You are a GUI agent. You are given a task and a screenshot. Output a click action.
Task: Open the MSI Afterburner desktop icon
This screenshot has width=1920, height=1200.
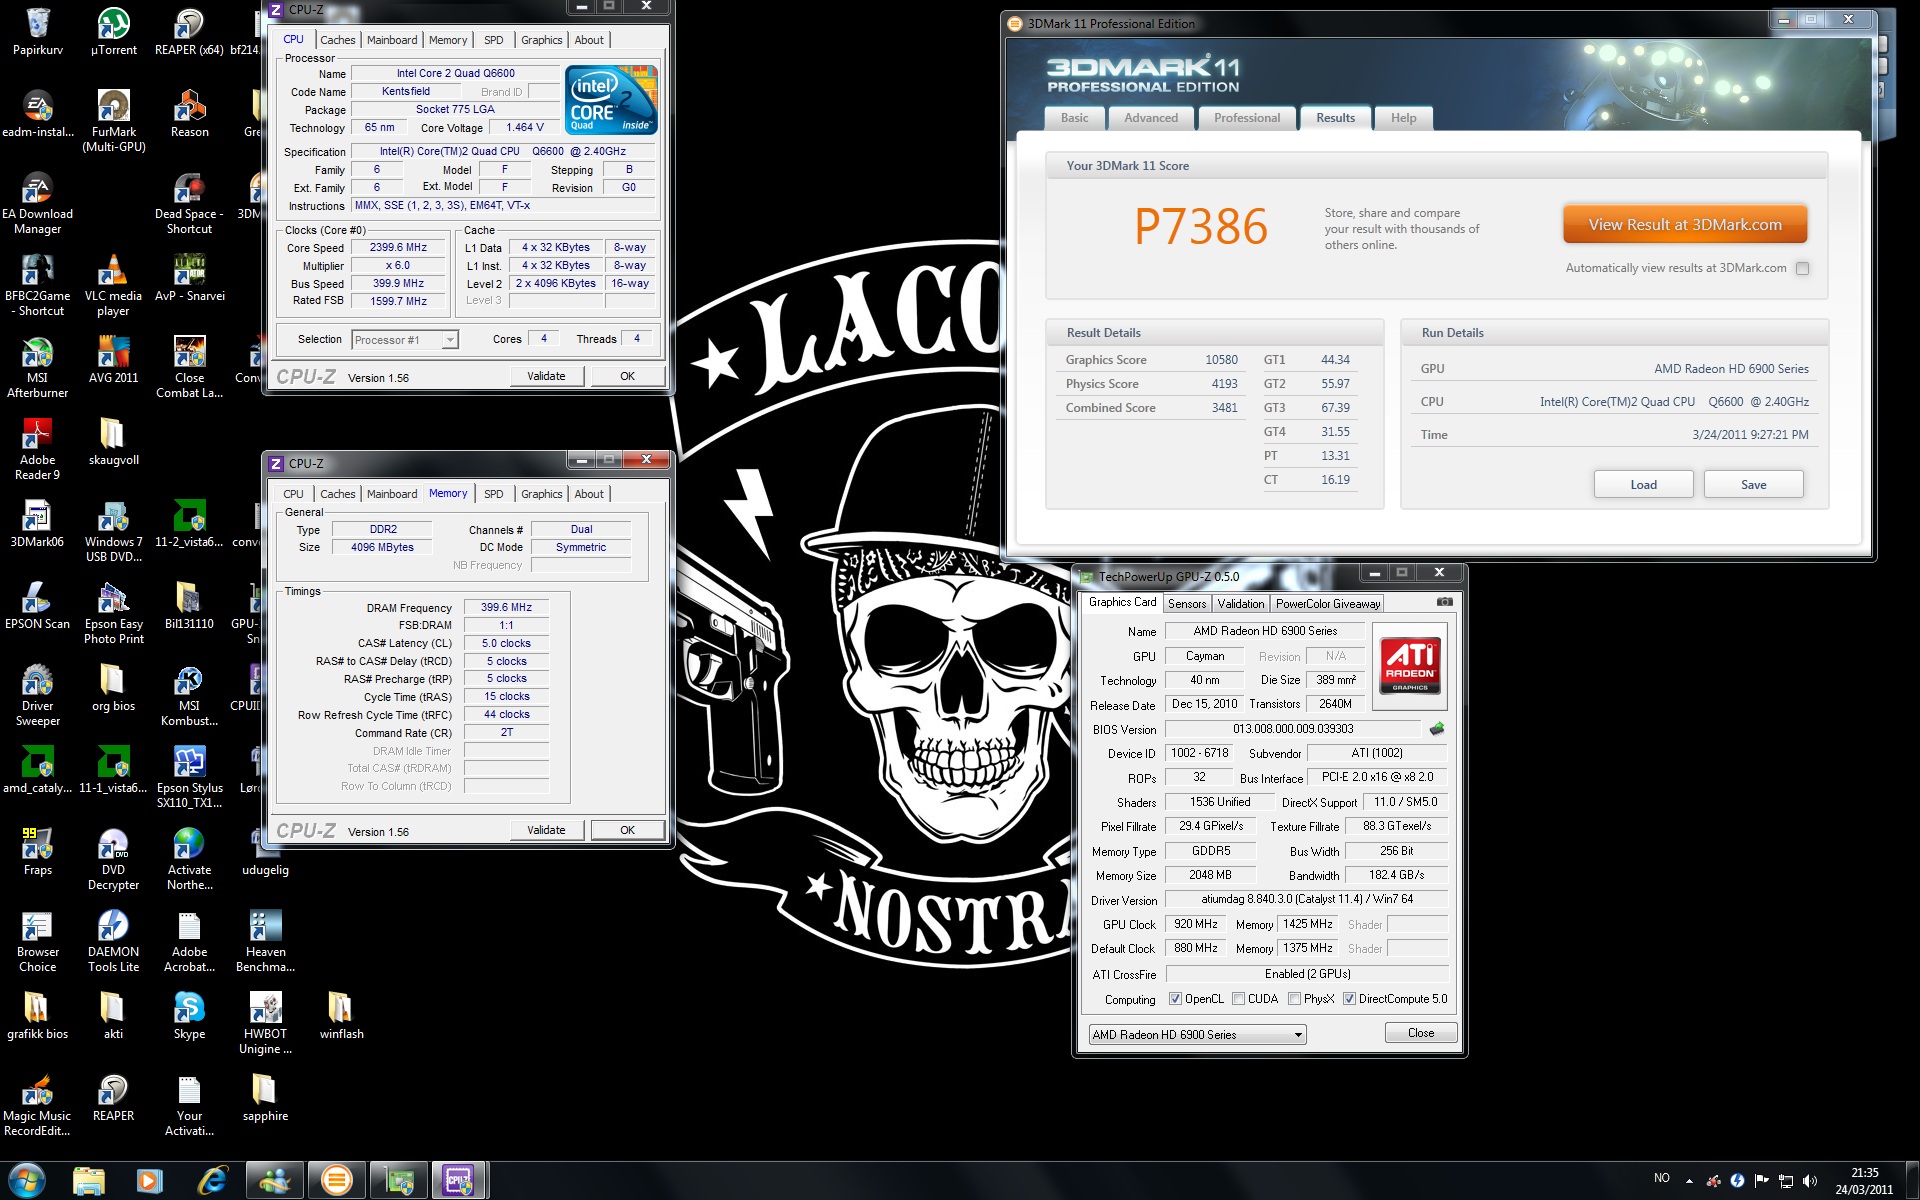(x=37, y=367)
